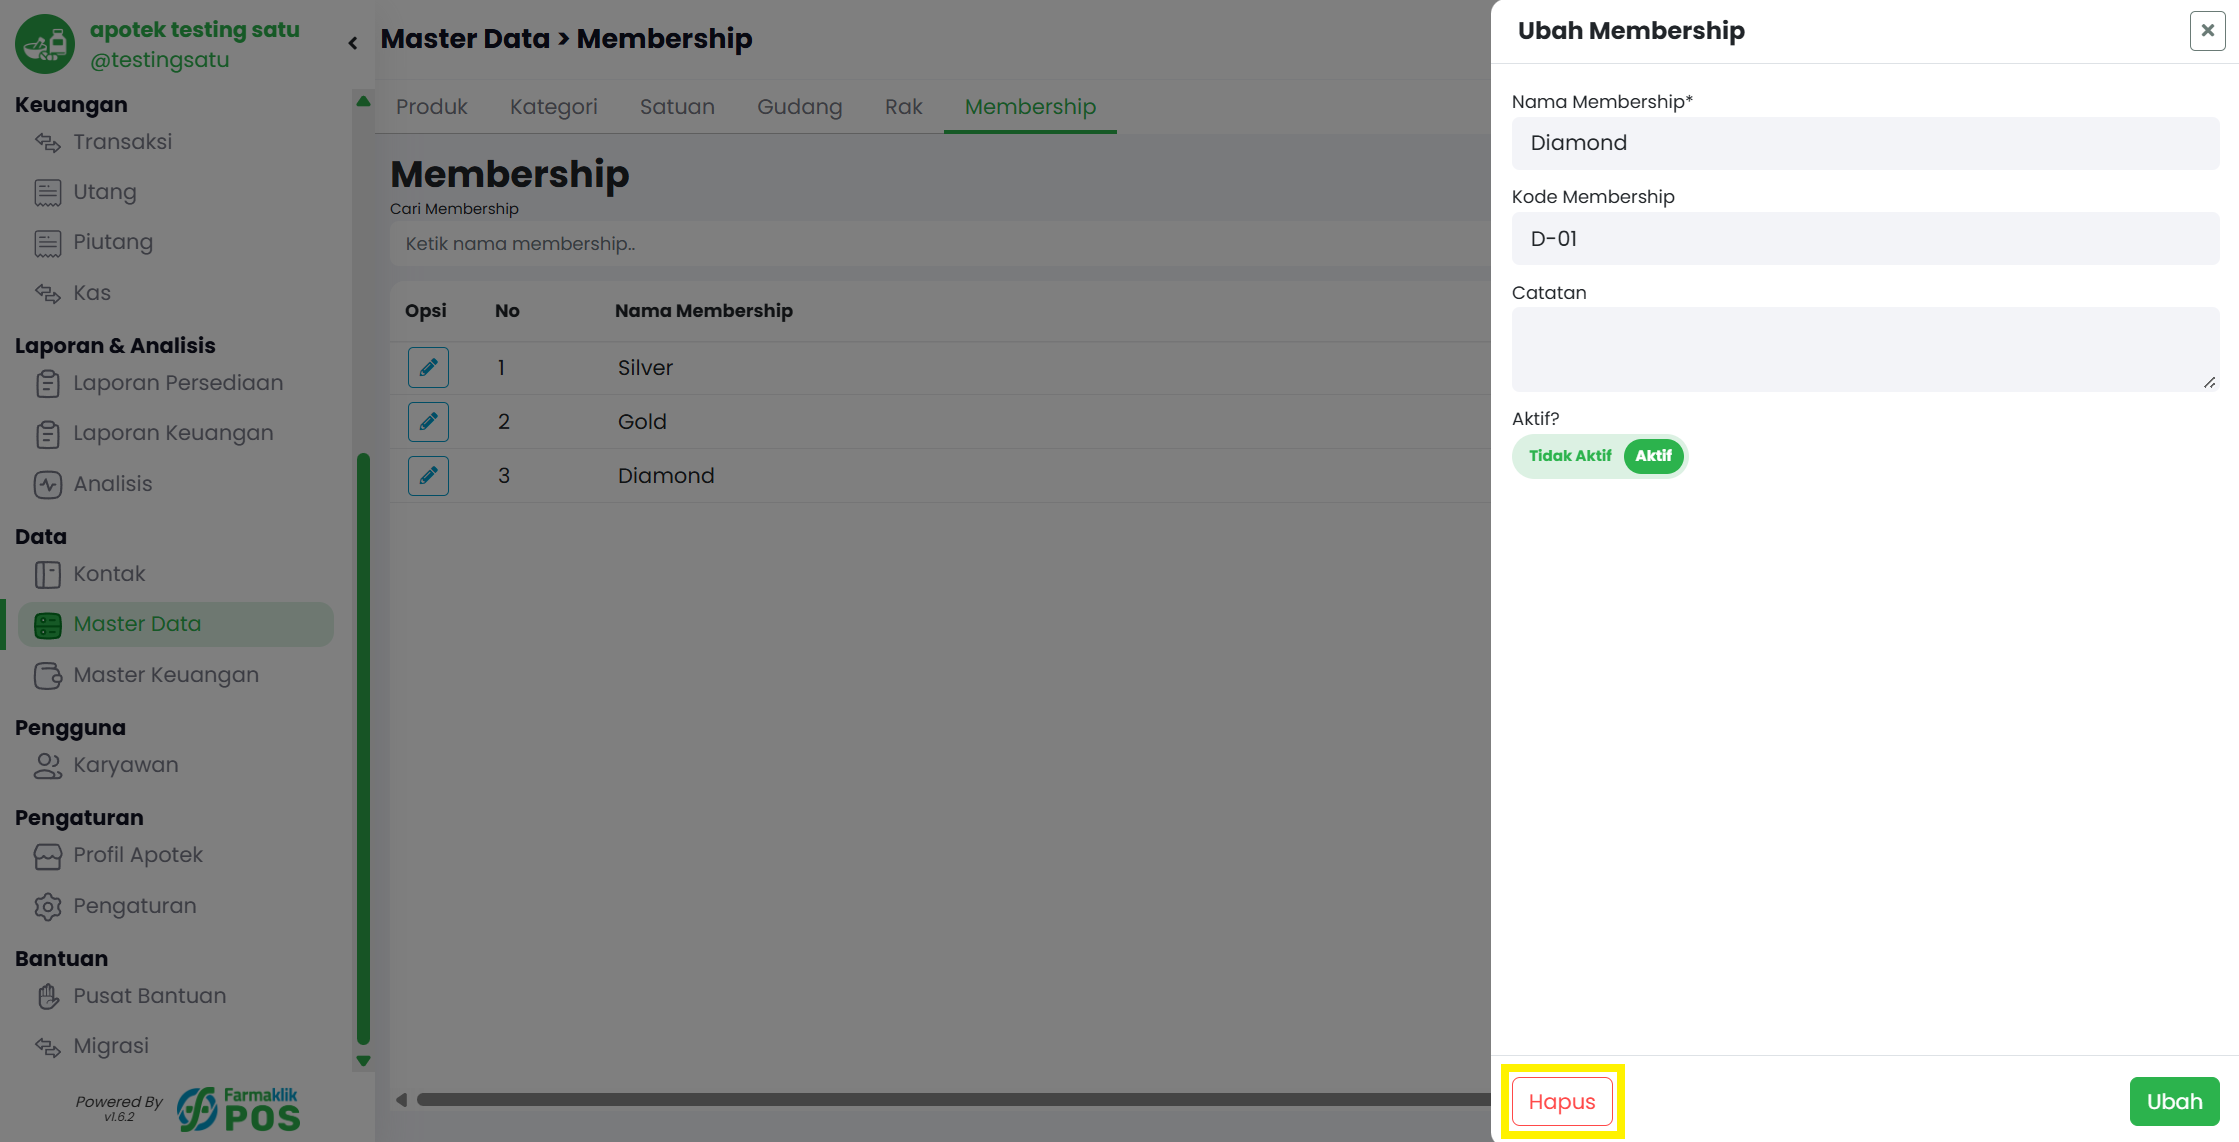This screenshot has height=1142, width=2239.
Task: Click the sidebar scroll down arrow
Action: click(x=363, y=1061)
